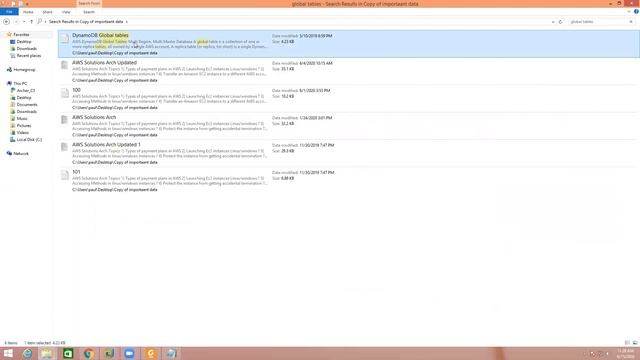Launch Google Chrome from the taskbar

pyautogui.click(x=89, y=353)
